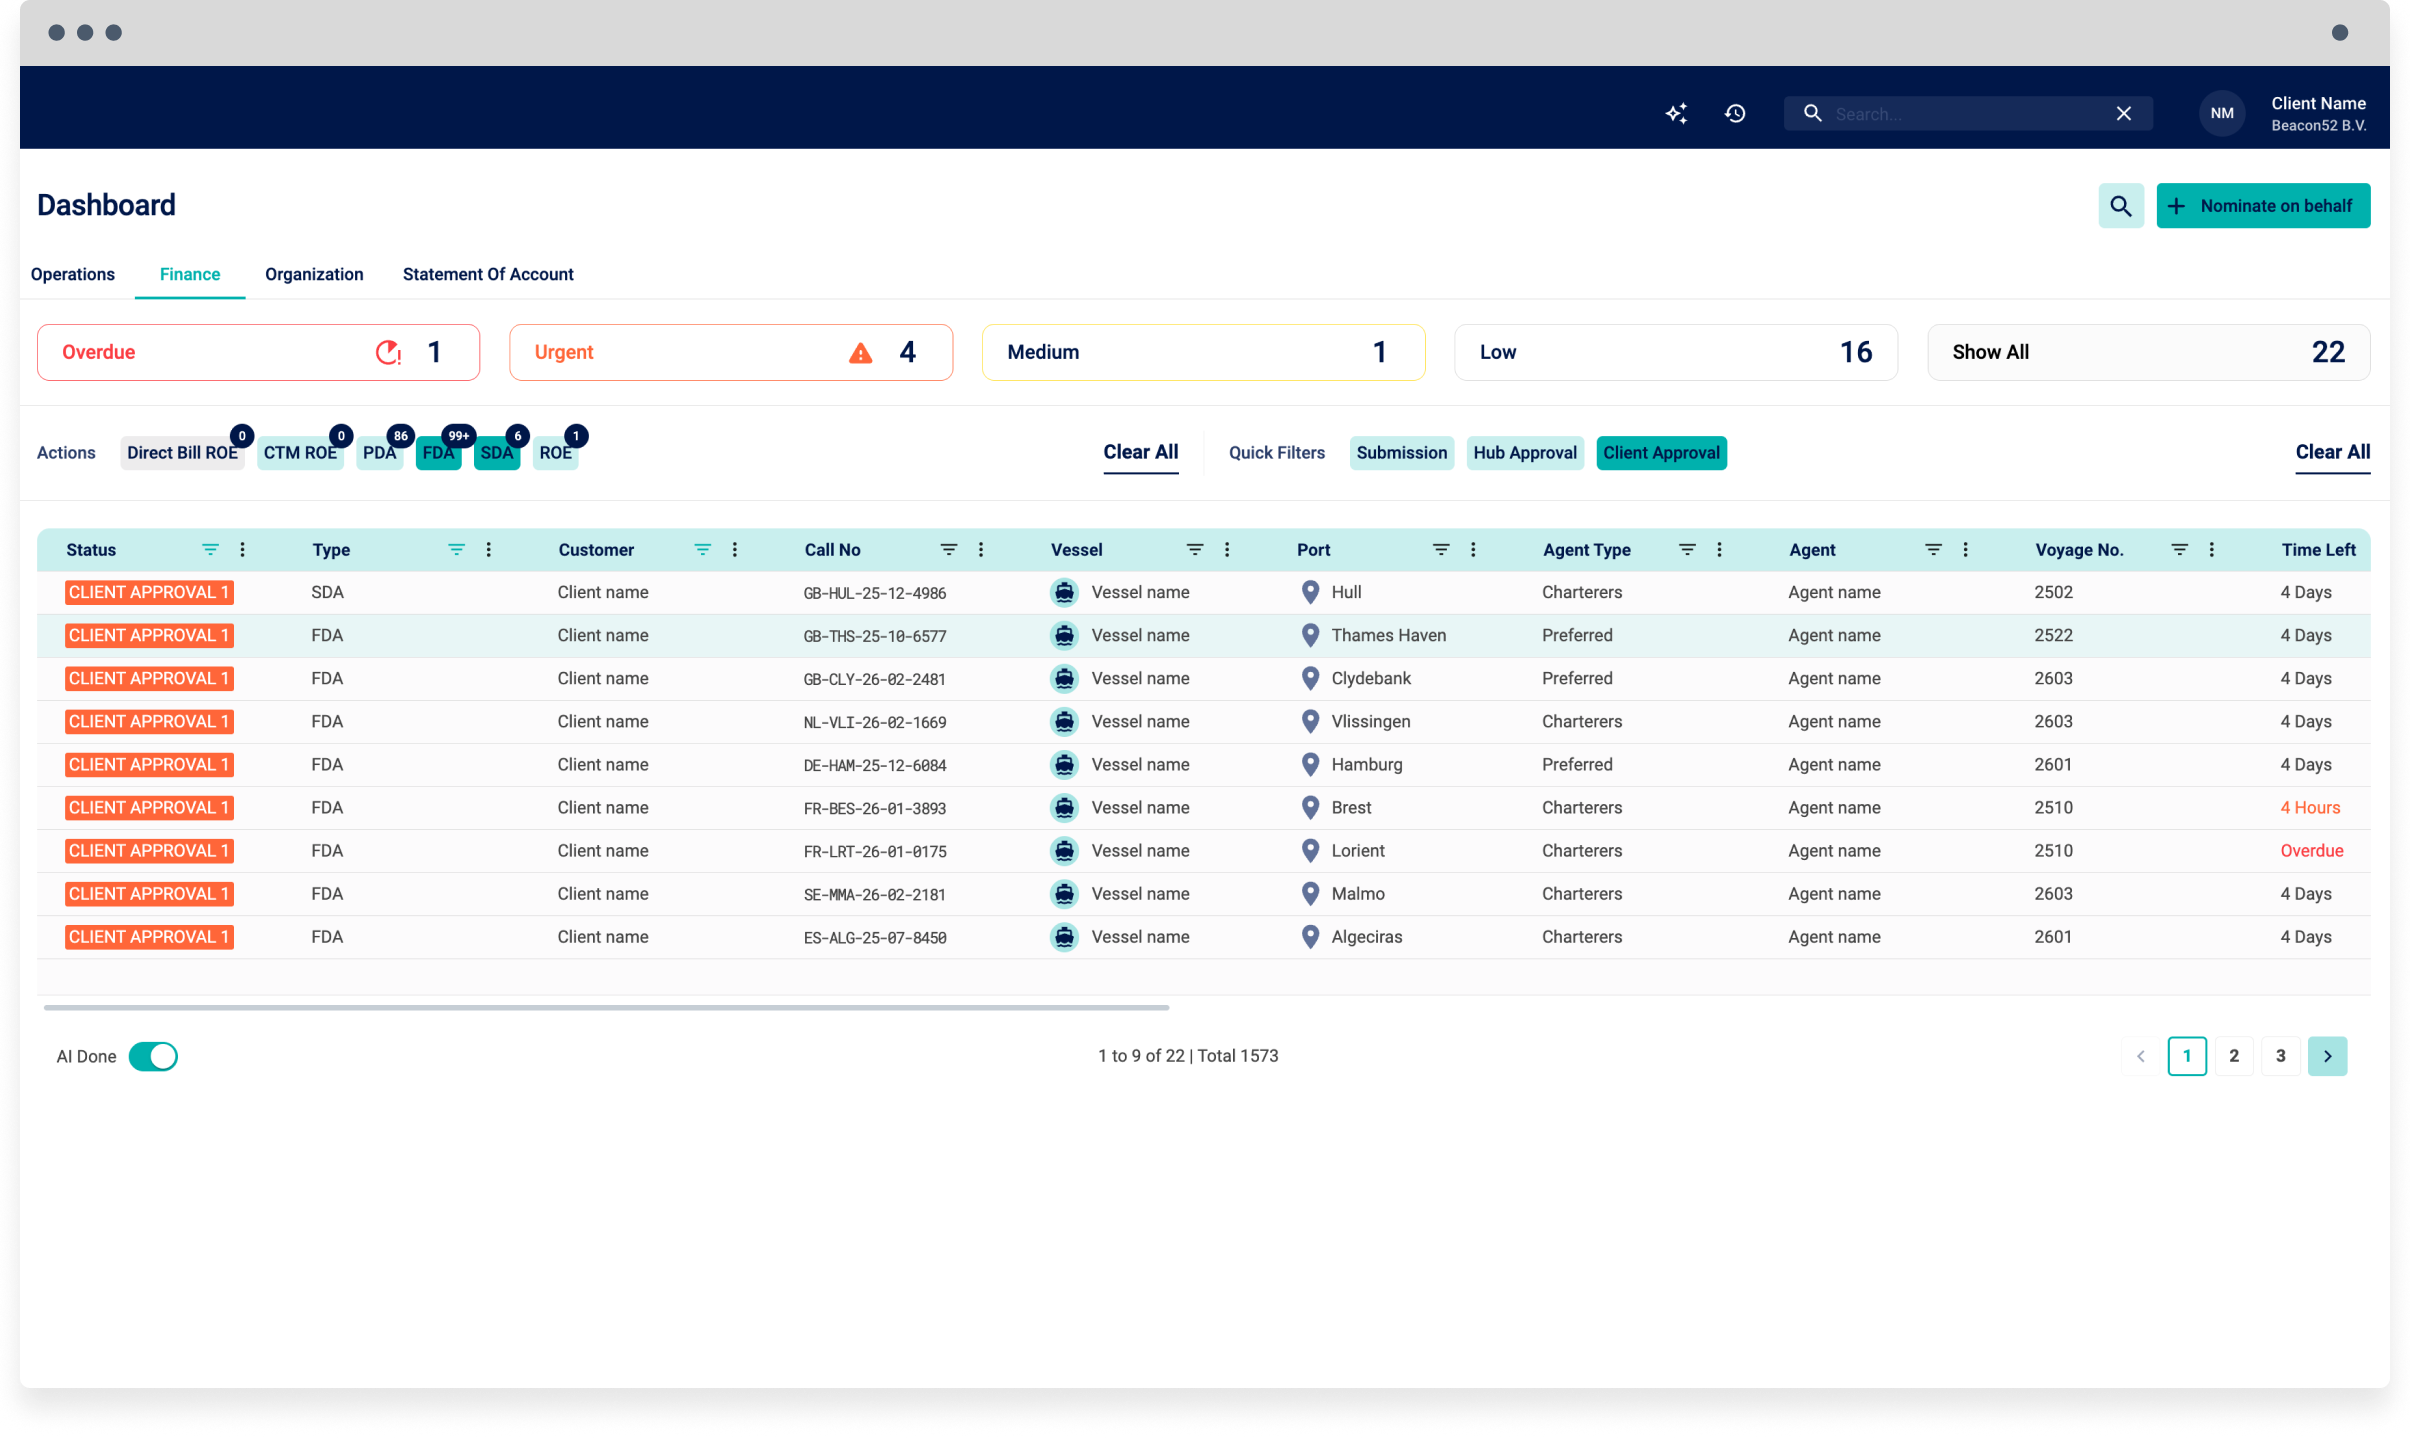Click vessel ship icon in Hull row
The width and height of the screenshot is (2410, 1438).
pos(1064,592)
